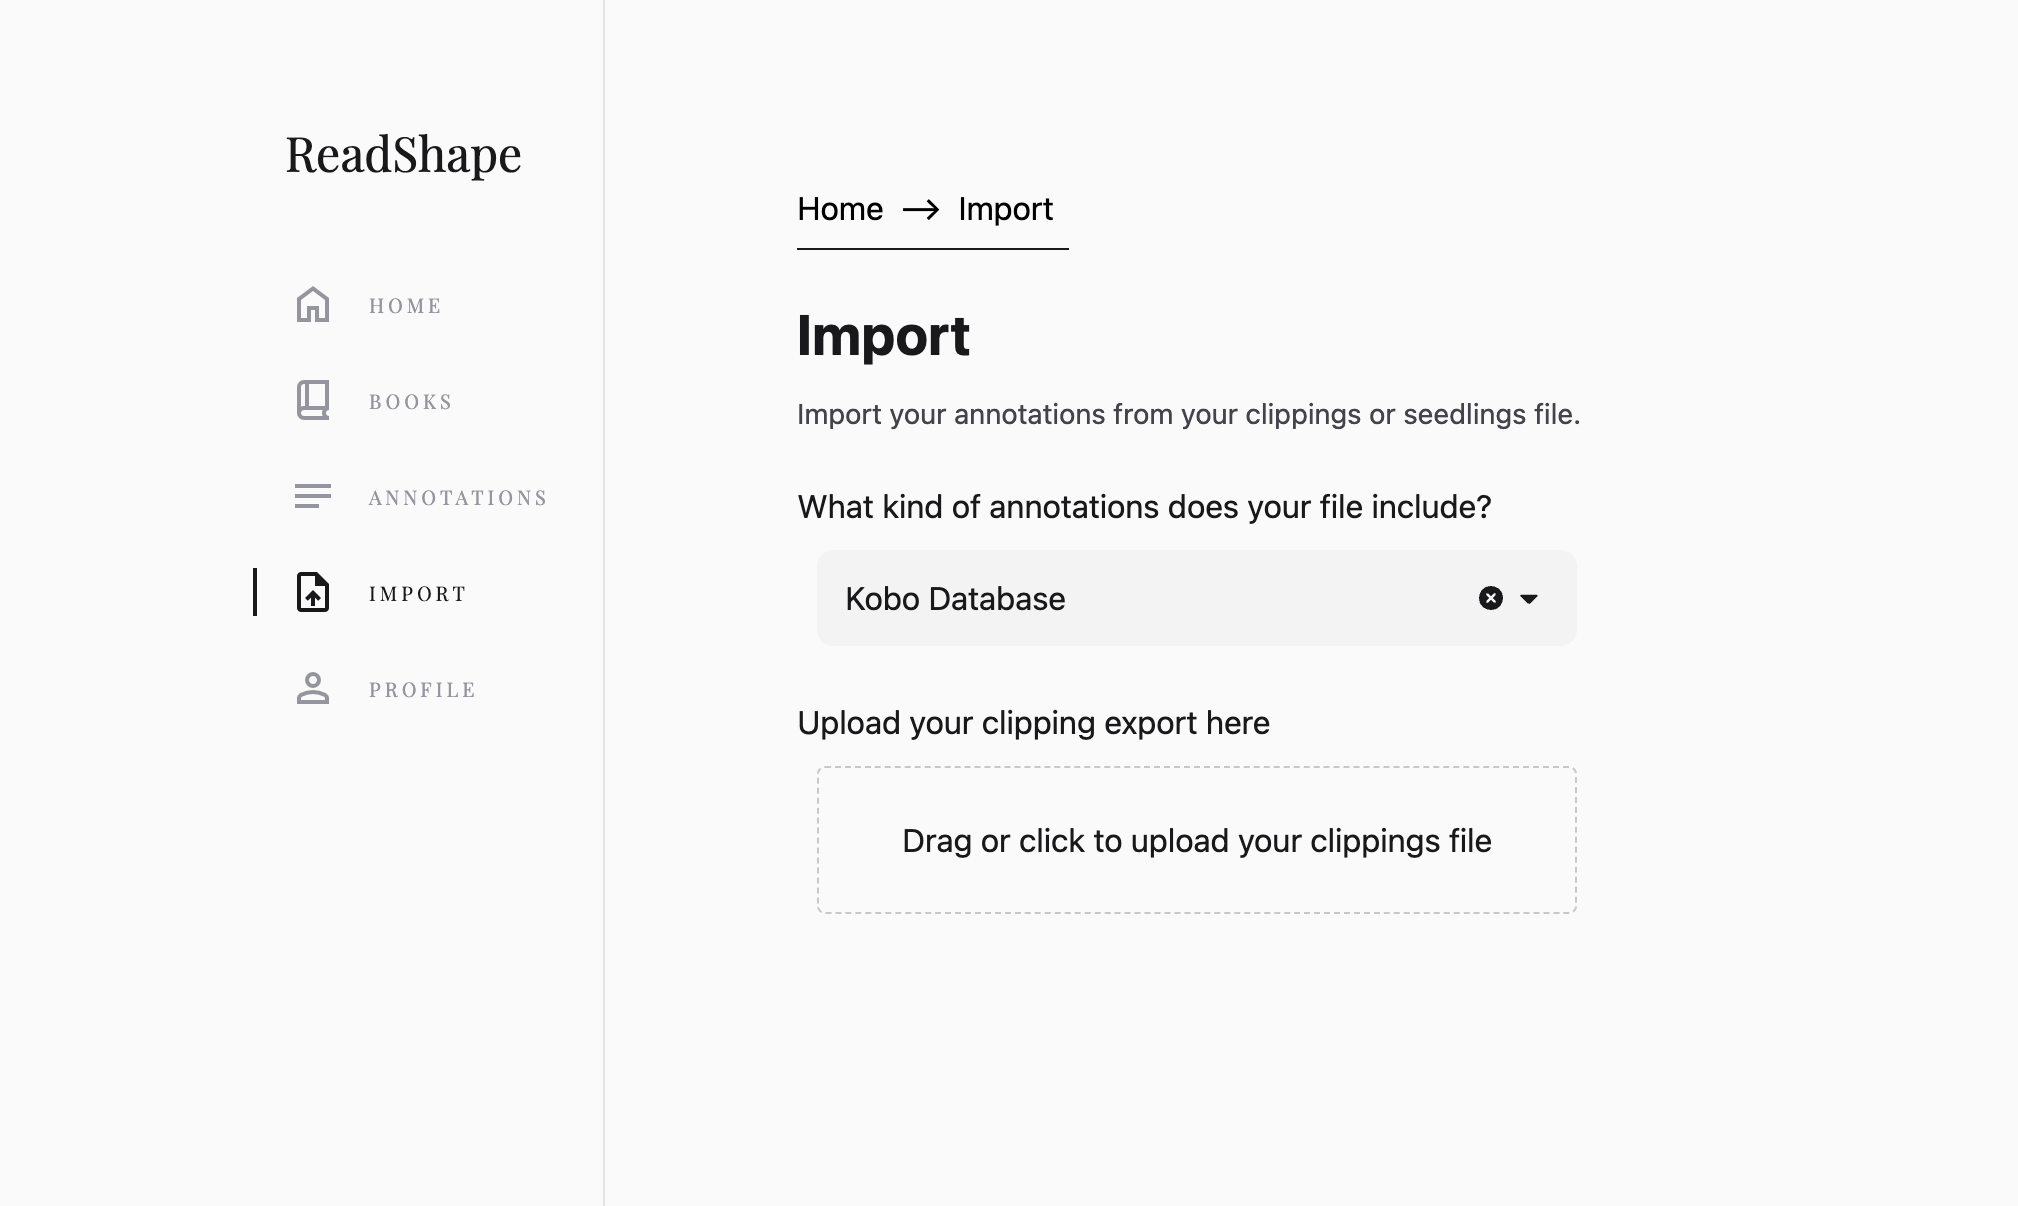Open the dropdown arrow for annotation type
2018x1206 pixels.
(1528, 599)
